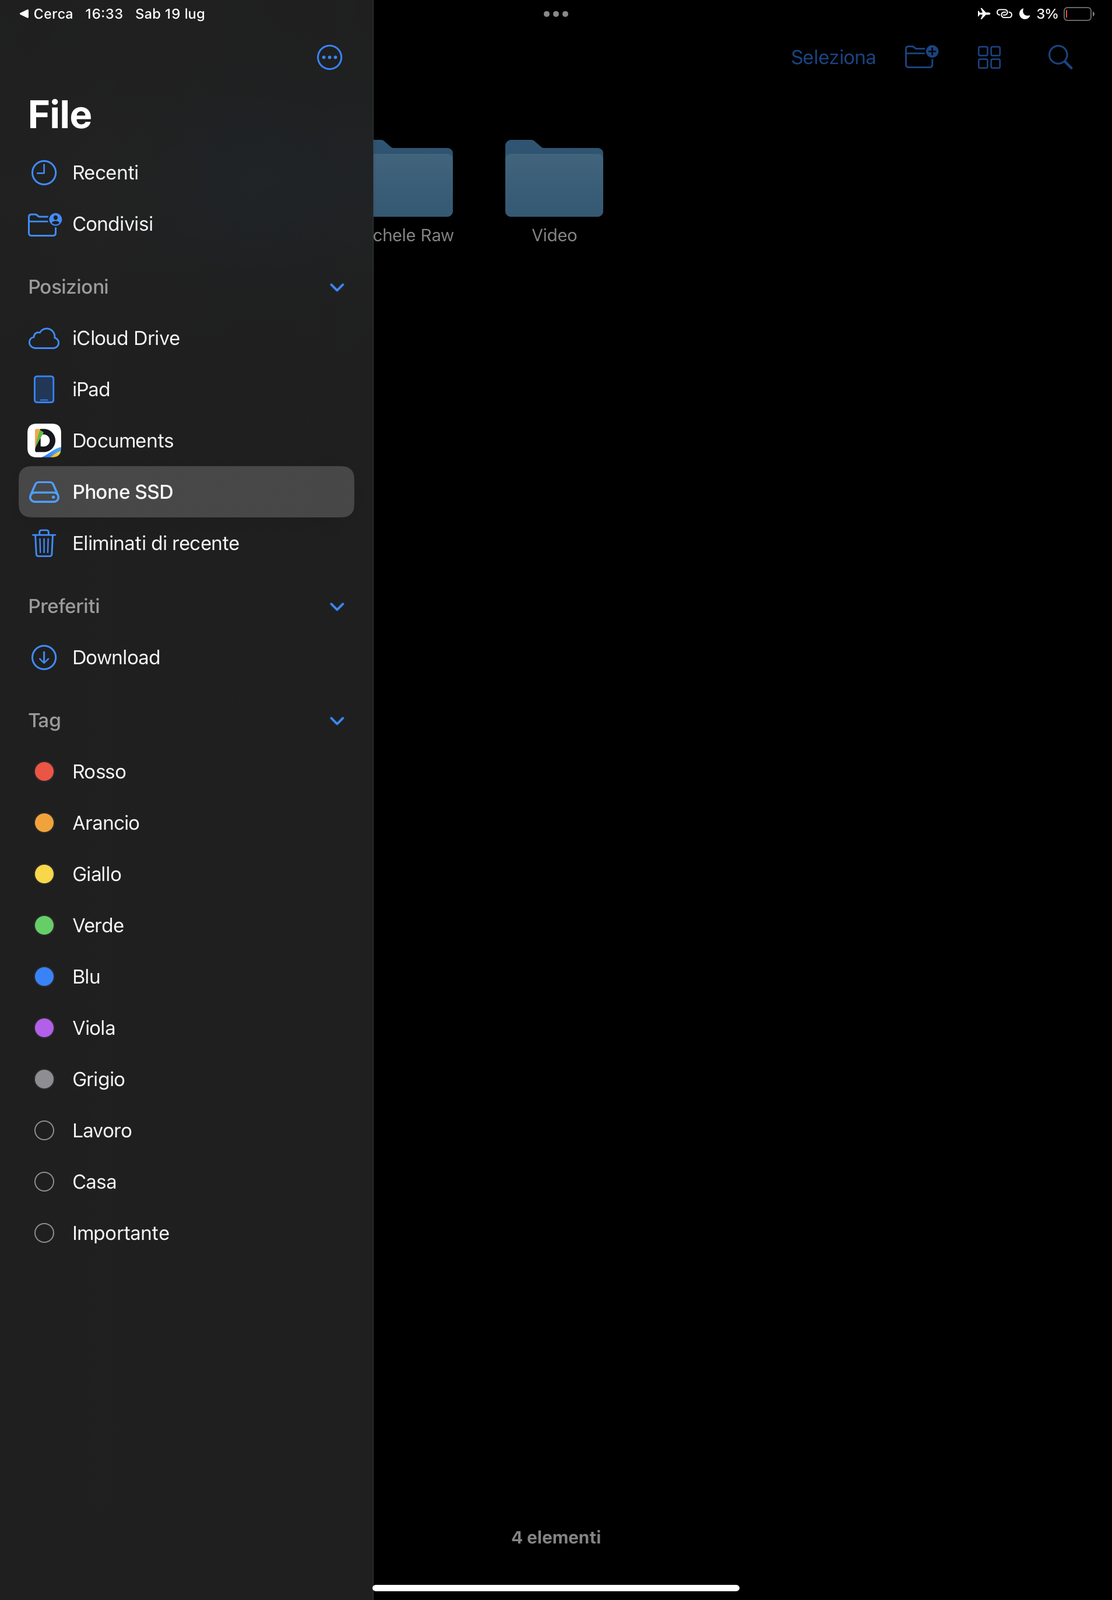
Task: Create a new folder with toolbar icon
Action: click(x=921, y=57)
